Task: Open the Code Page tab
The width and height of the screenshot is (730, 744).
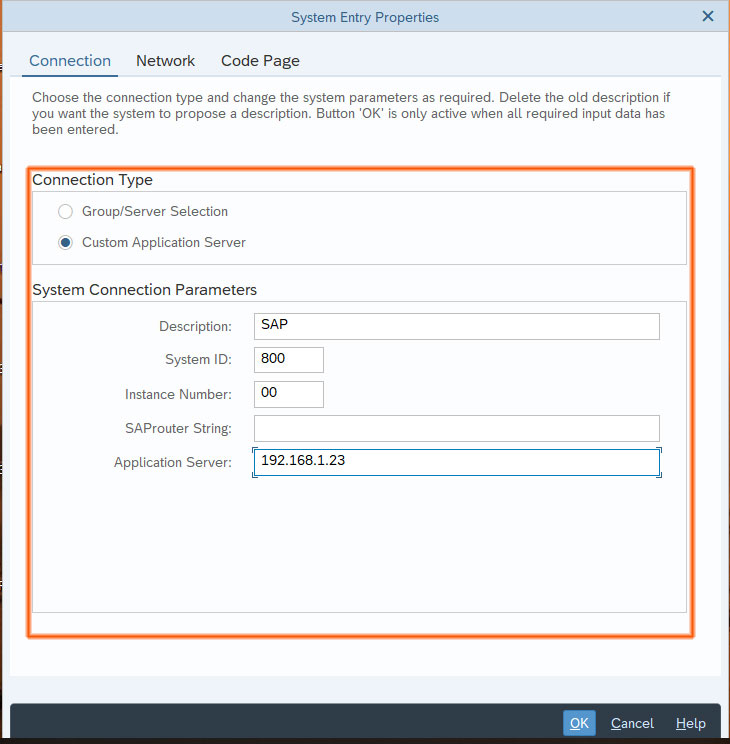Action: pyautogui.click(x=260, y=61)
